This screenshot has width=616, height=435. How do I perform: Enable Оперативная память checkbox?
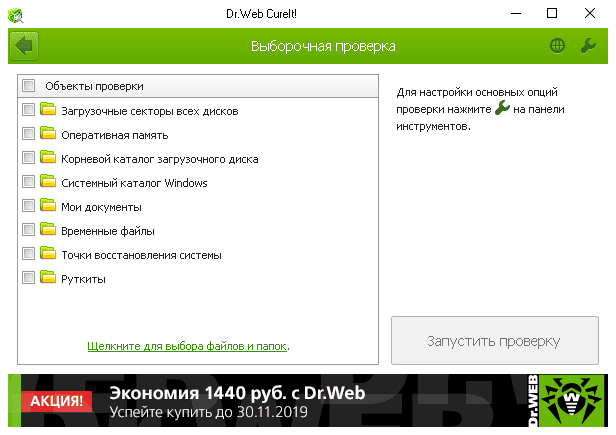[x=28, y=133]
